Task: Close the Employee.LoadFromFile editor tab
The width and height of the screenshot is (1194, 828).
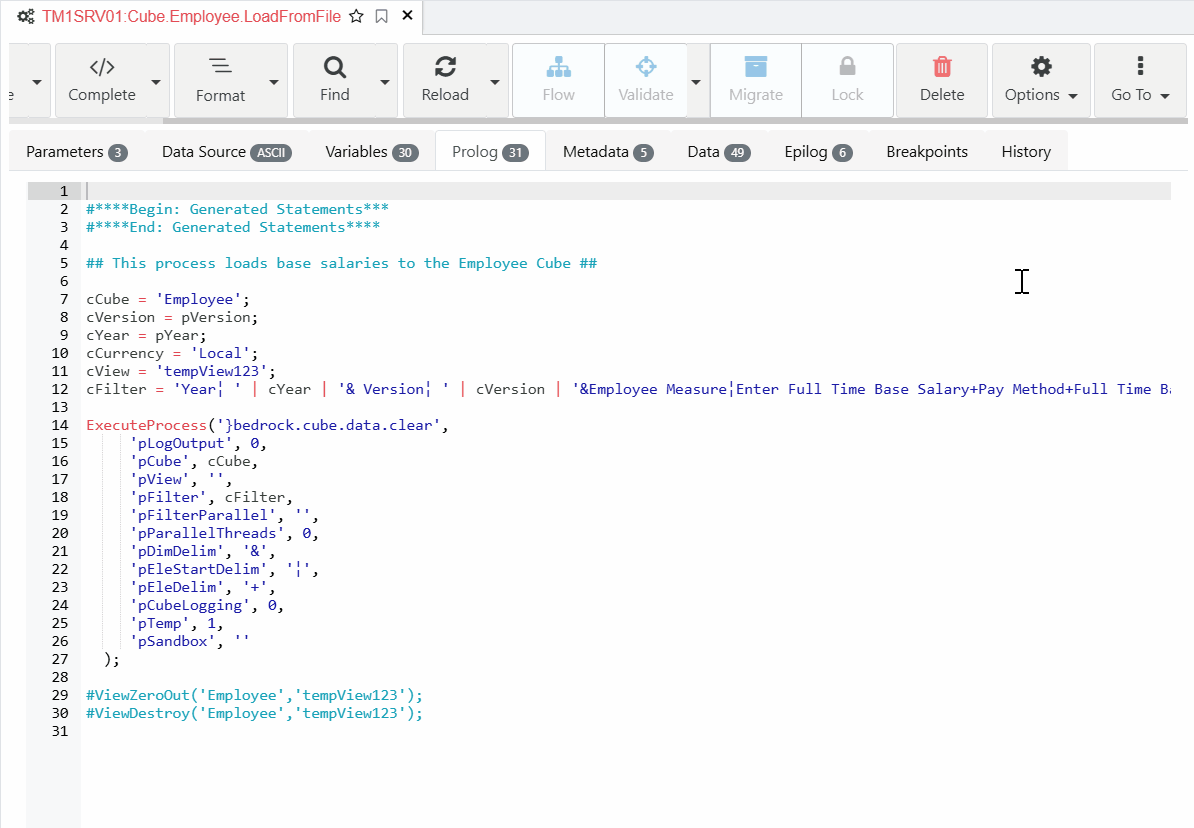Action: (x=405, y=17)
